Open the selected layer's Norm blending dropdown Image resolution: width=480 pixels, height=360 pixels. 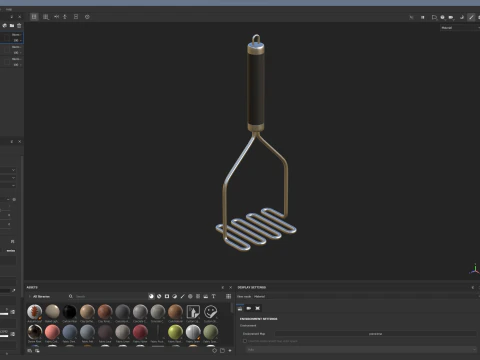(17, 35)
